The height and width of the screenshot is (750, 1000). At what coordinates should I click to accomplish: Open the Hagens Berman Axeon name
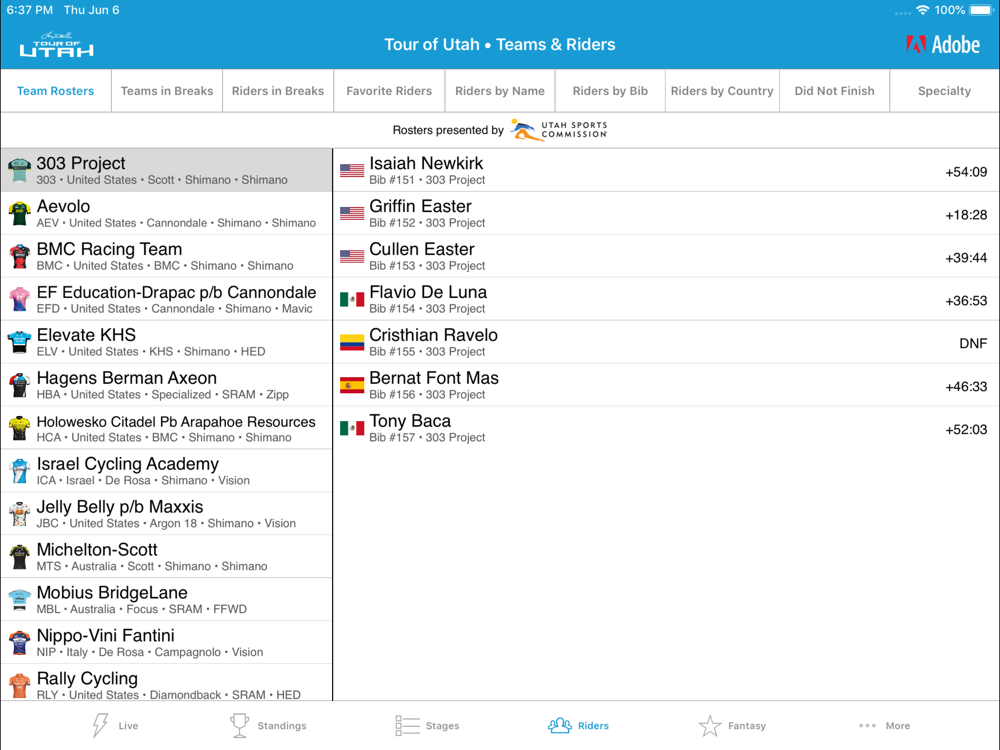(126, 378)
